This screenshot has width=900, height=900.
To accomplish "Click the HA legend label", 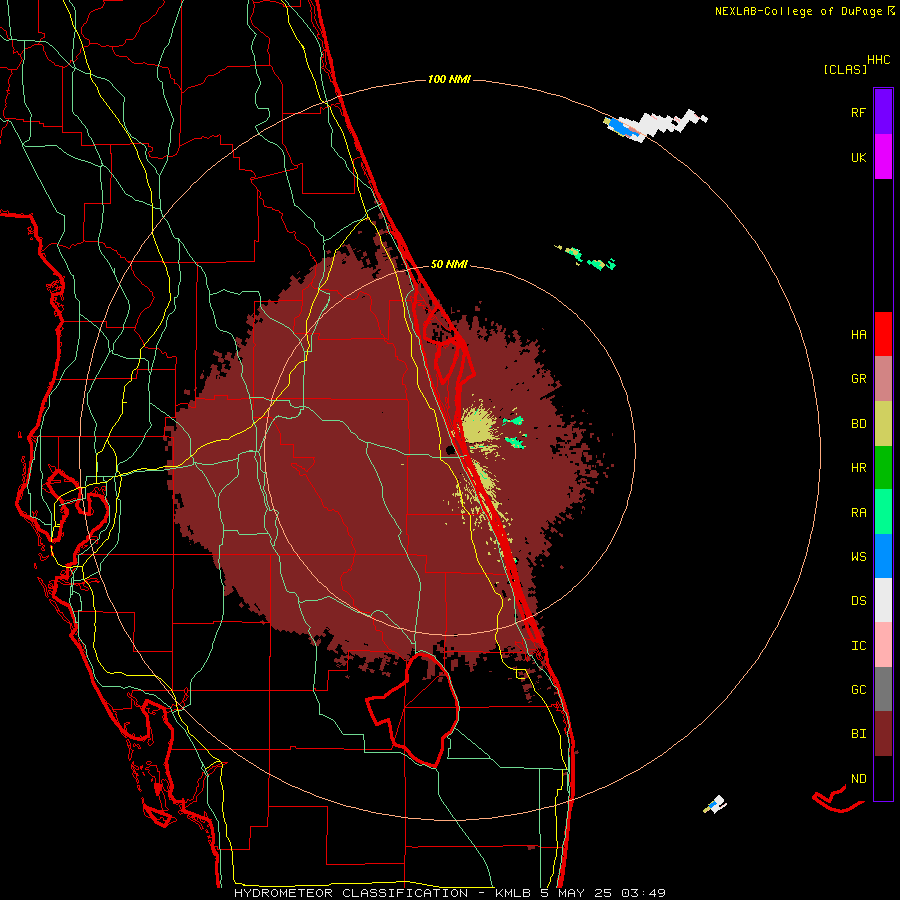I will tap(858, 334).
